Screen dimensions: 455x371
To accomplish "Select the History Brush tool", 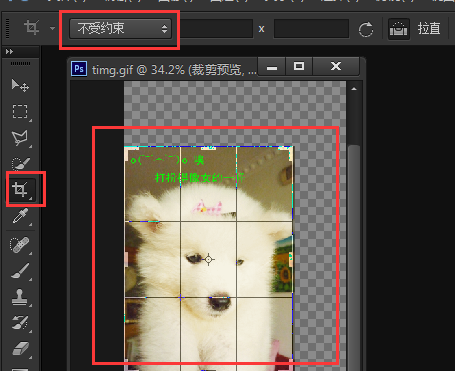I will (20, 323).
